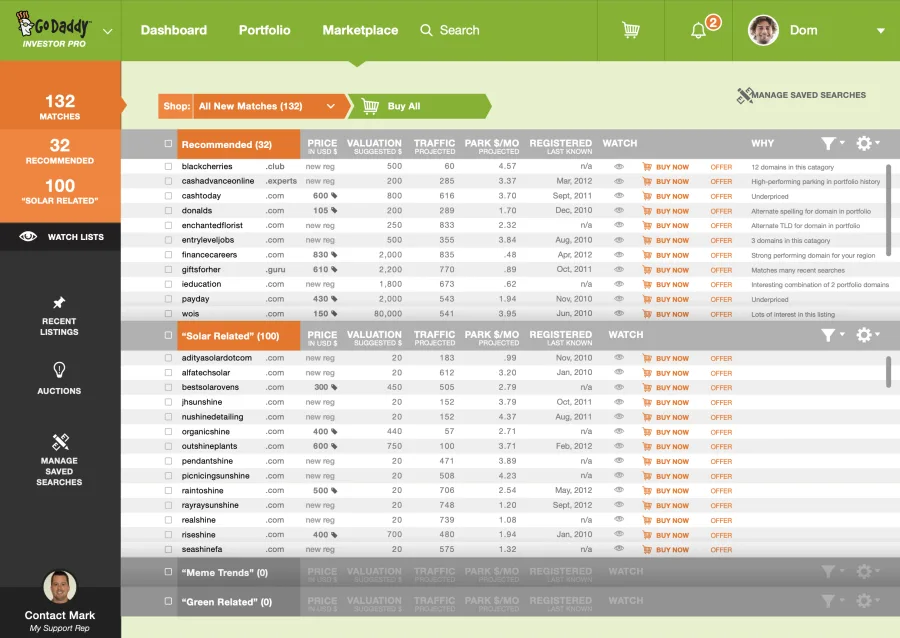The height and width of the screenshot is (638, 900).
Task: Click Buy Now cart for cashtoday
Action: point(647,196)
